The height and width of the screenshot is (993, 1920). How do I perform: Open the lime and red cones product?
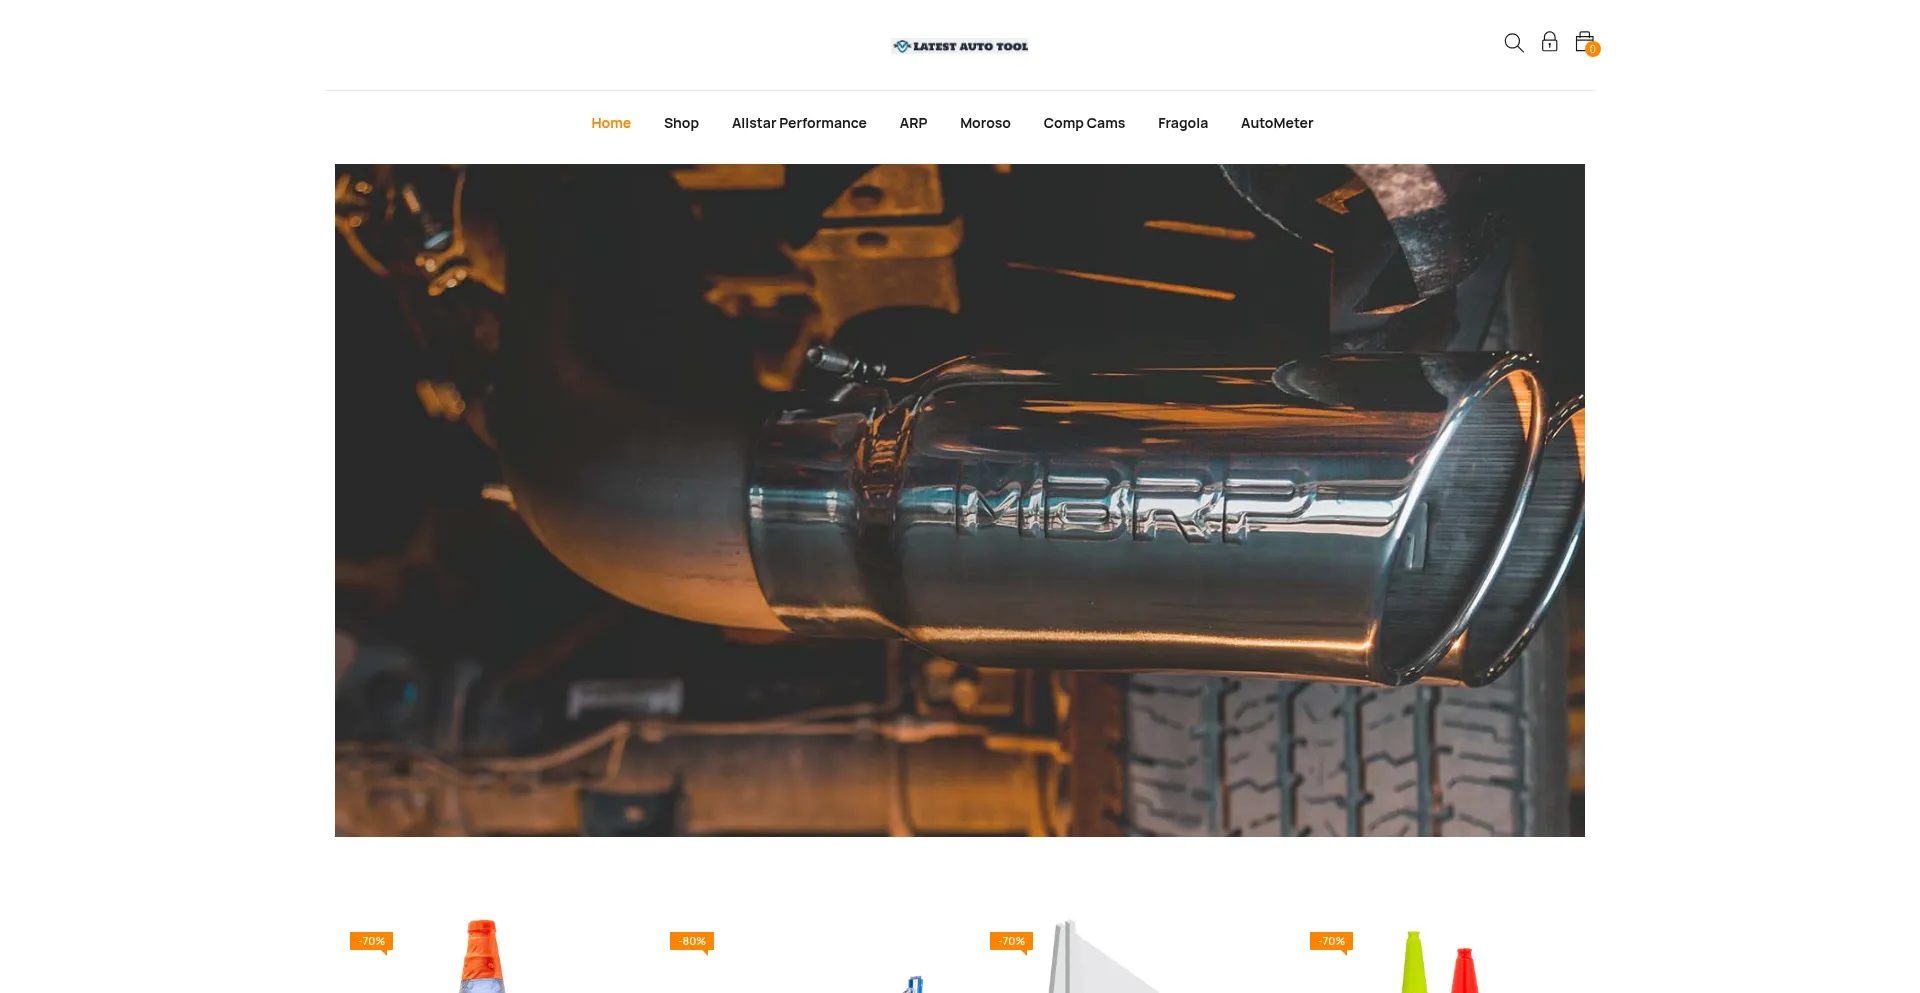coord(1439,962)
